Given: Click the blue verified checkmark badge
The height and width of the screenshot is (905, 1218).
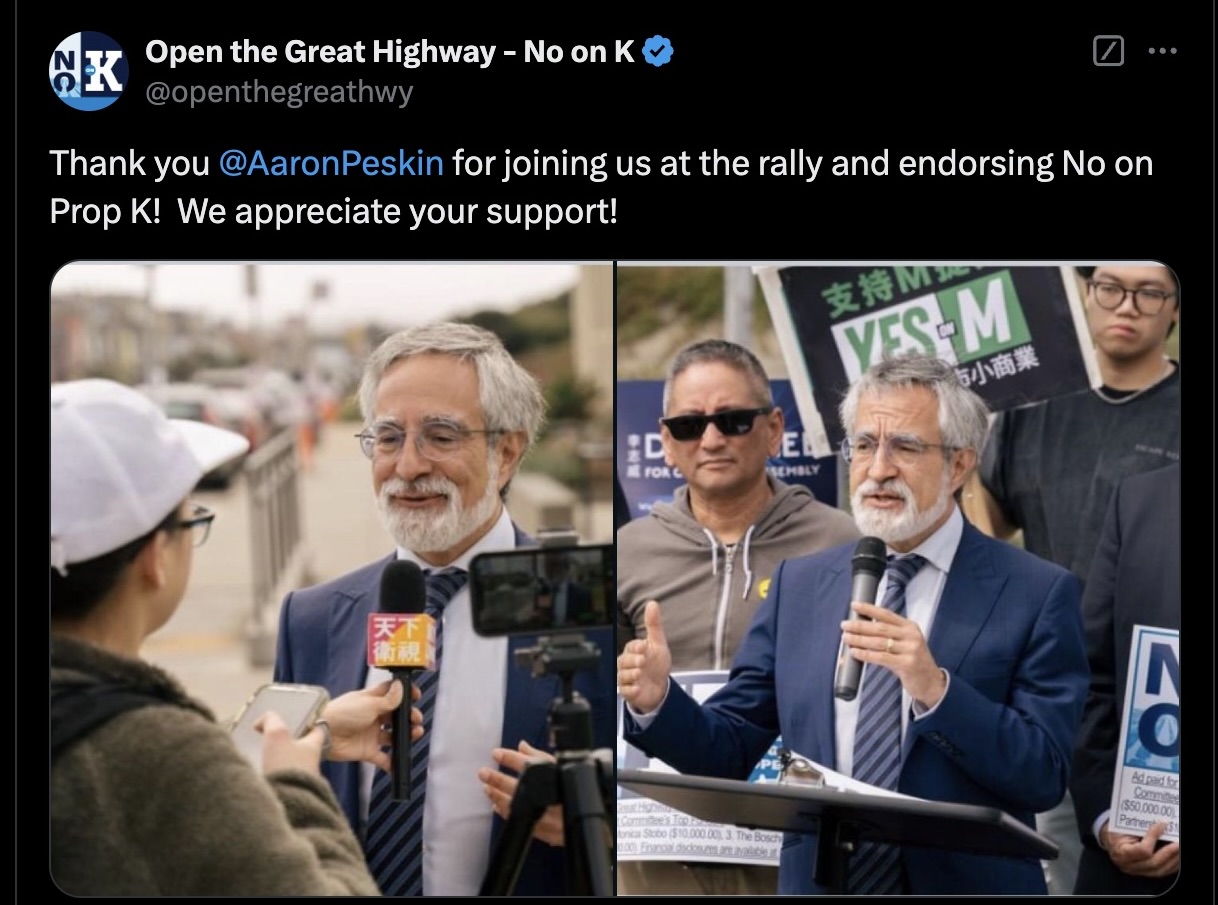Looking at the screenshot, I should [657, 51].
